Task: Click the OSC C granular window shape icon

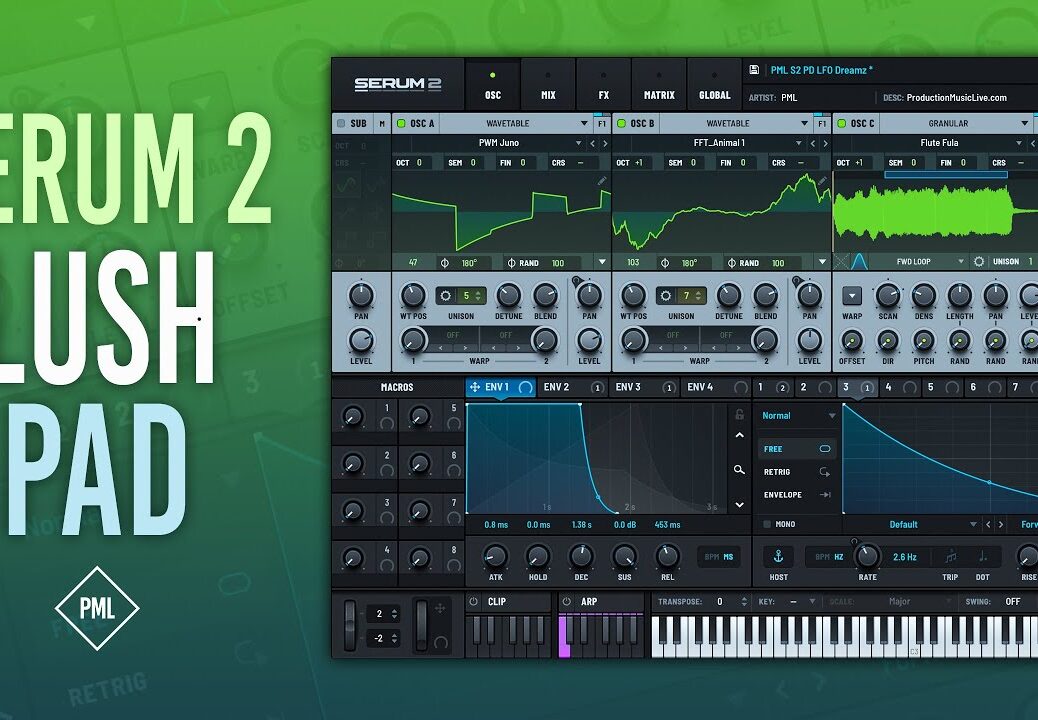Action: tap(859, 261)
